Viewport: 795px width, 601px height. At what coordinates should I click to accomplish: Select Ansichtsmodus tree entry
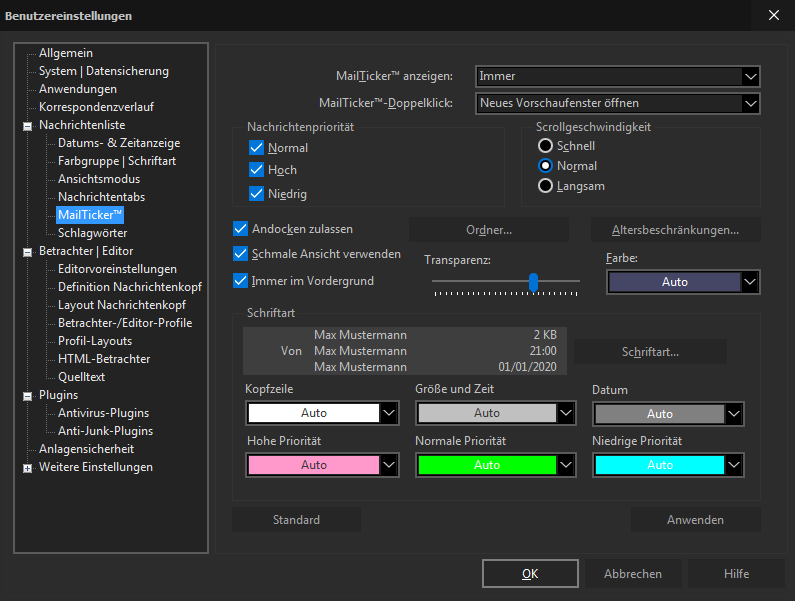pos(99,179)
